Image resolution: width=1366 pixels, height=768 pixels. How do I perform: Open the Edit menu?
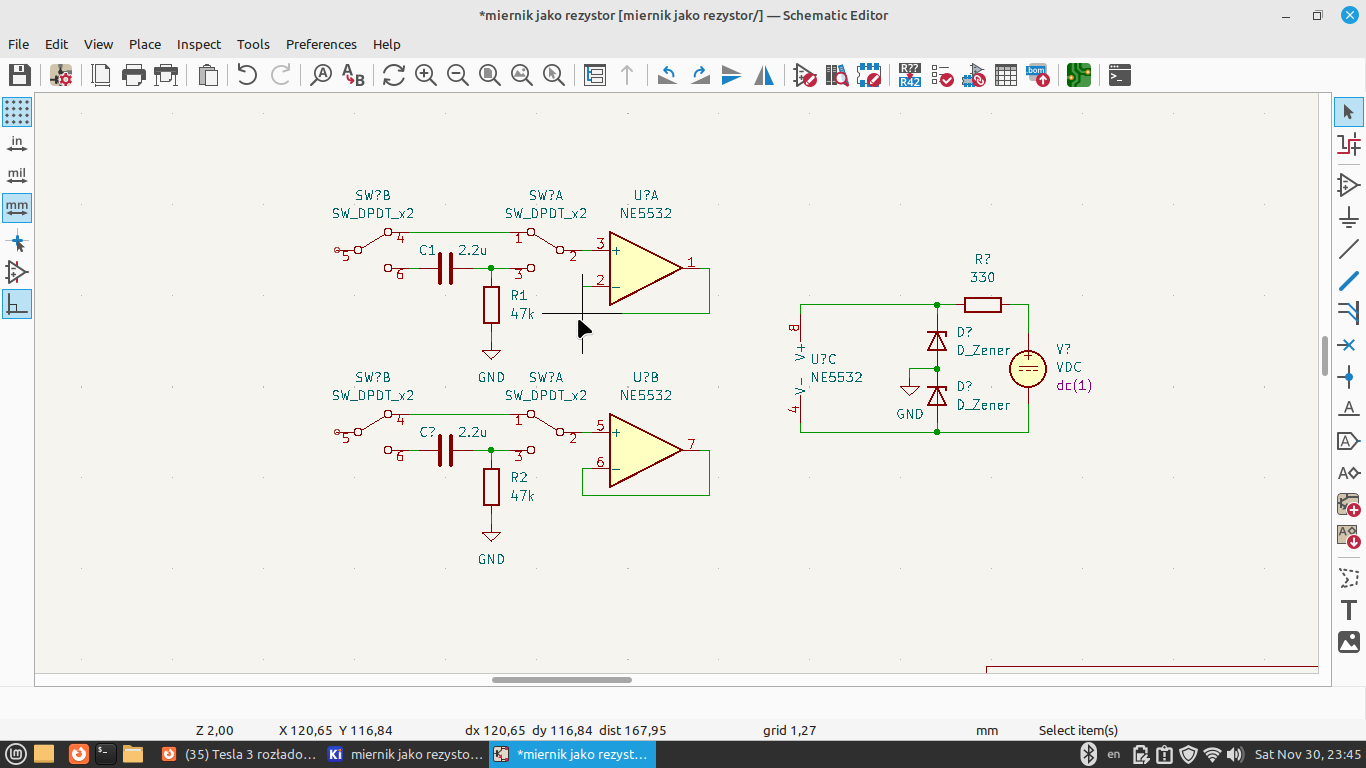[x=56, y=44]
